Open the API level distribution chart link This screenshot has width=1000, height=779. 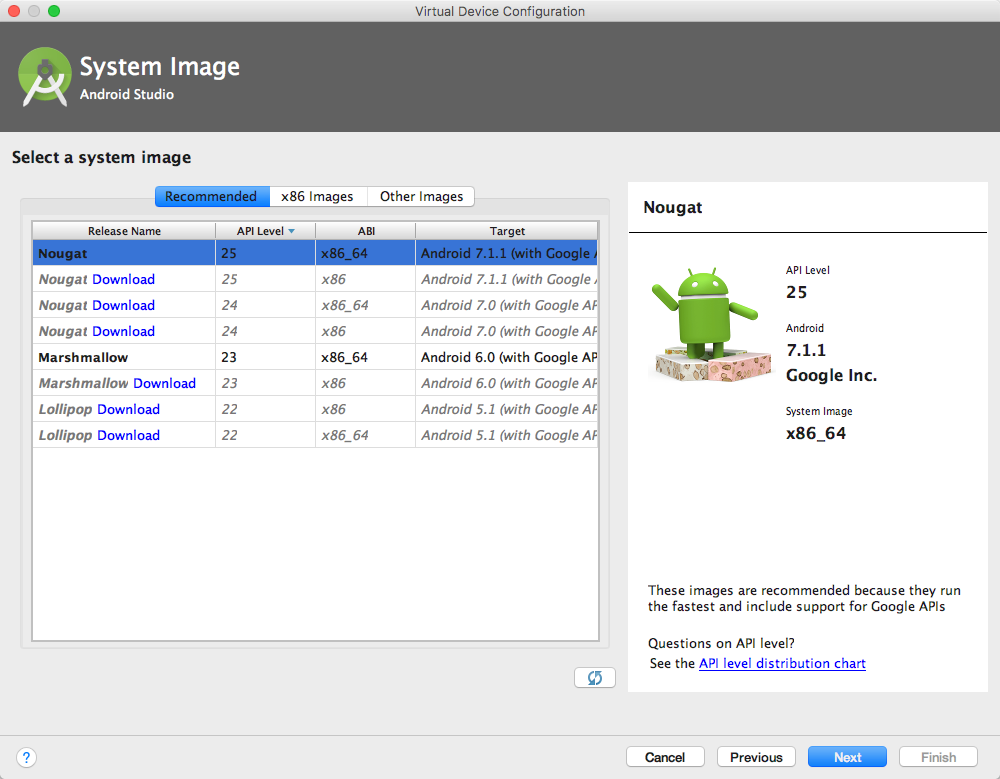(x=782, y=664)
